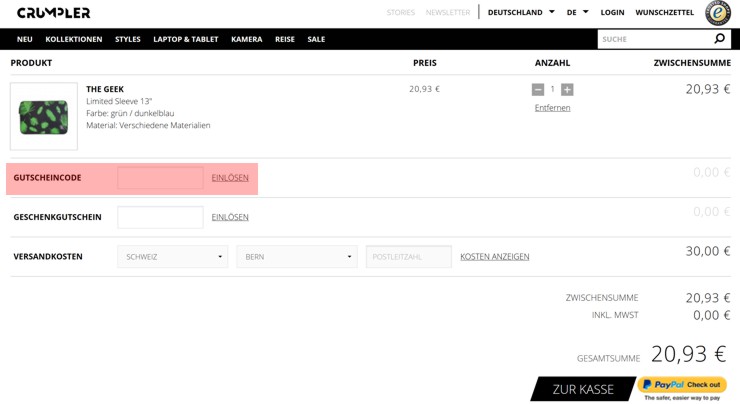Screen dimensions: 740x404
Task: Open the NEU menu
Action: point(25,39)
